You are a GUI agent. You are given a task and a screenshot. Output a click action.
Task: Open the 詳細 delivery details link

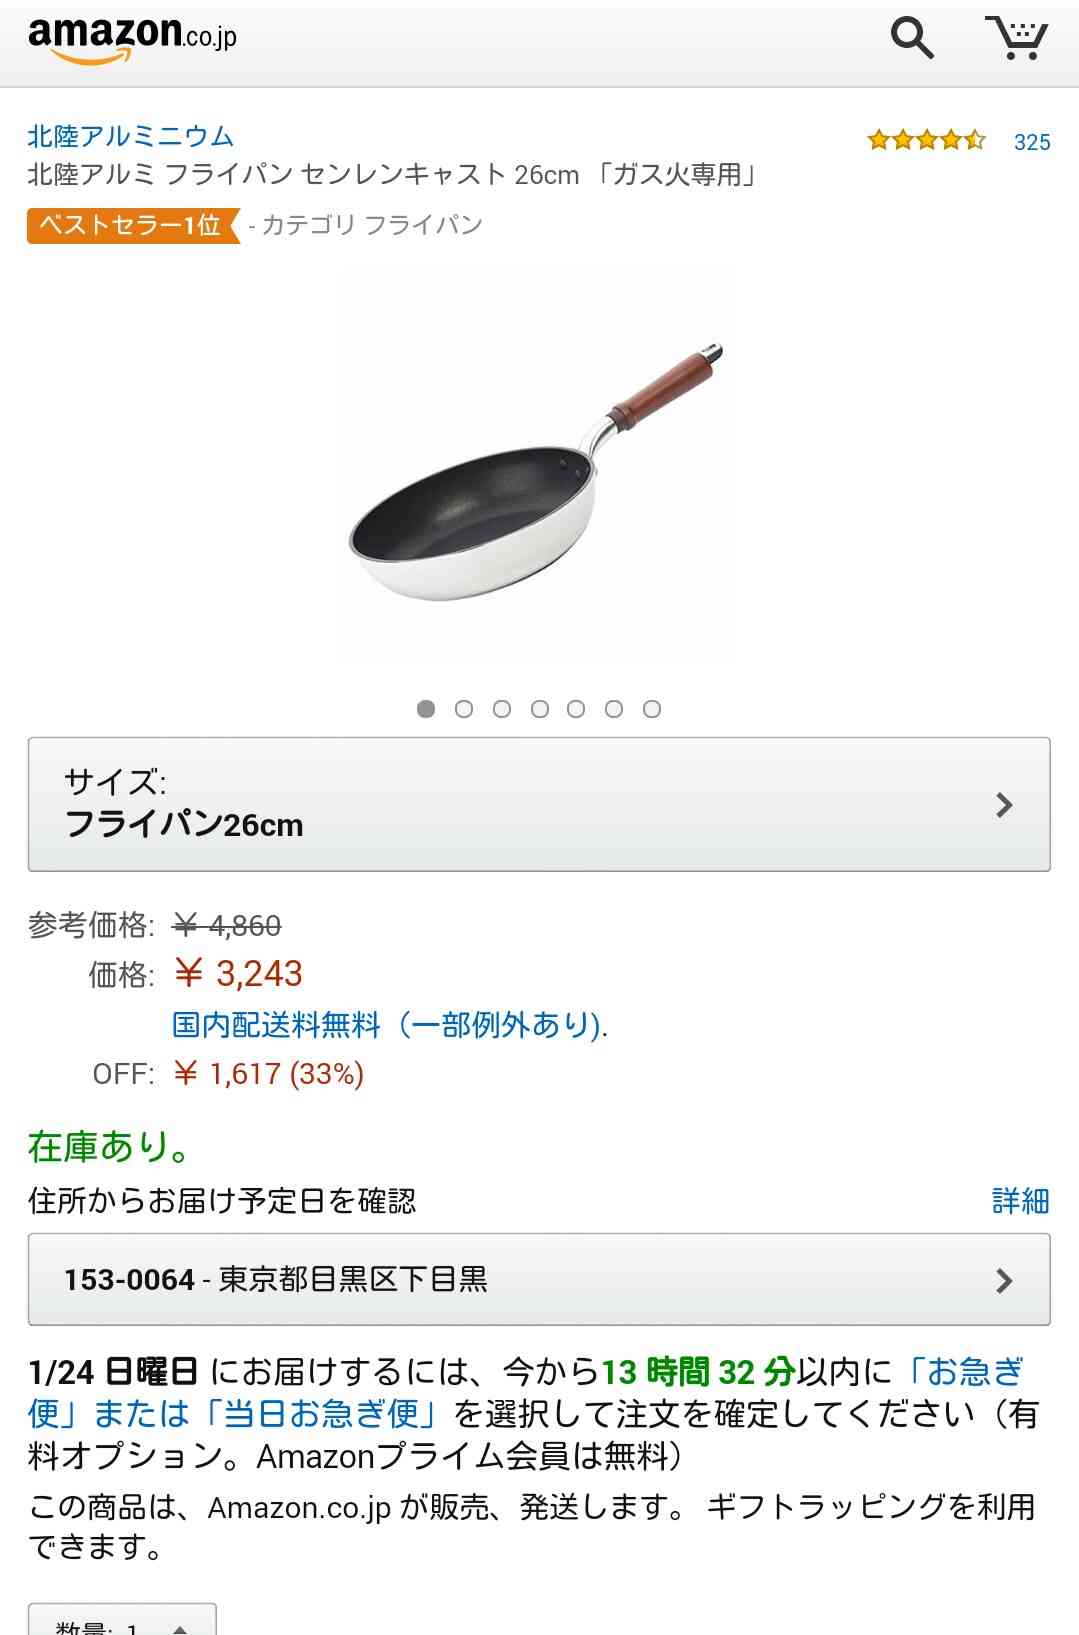[1020, 1200]
